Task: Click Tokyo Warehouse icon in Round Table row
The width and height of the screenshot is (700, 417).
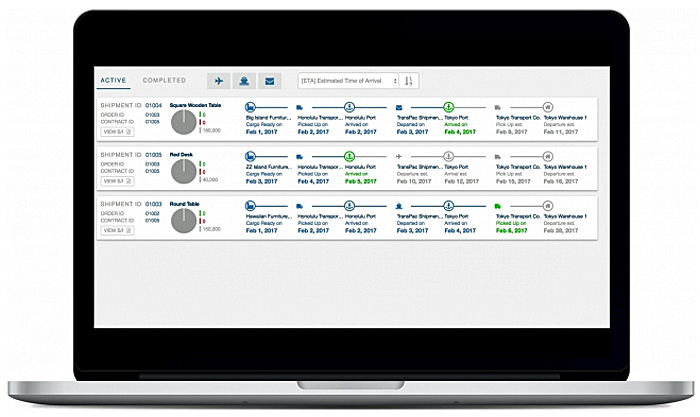Action: coord(548,206)
